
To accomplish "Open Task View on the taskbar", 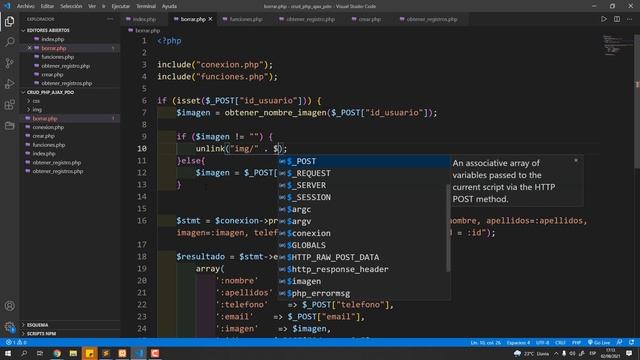I will click(x=40, y=353).
